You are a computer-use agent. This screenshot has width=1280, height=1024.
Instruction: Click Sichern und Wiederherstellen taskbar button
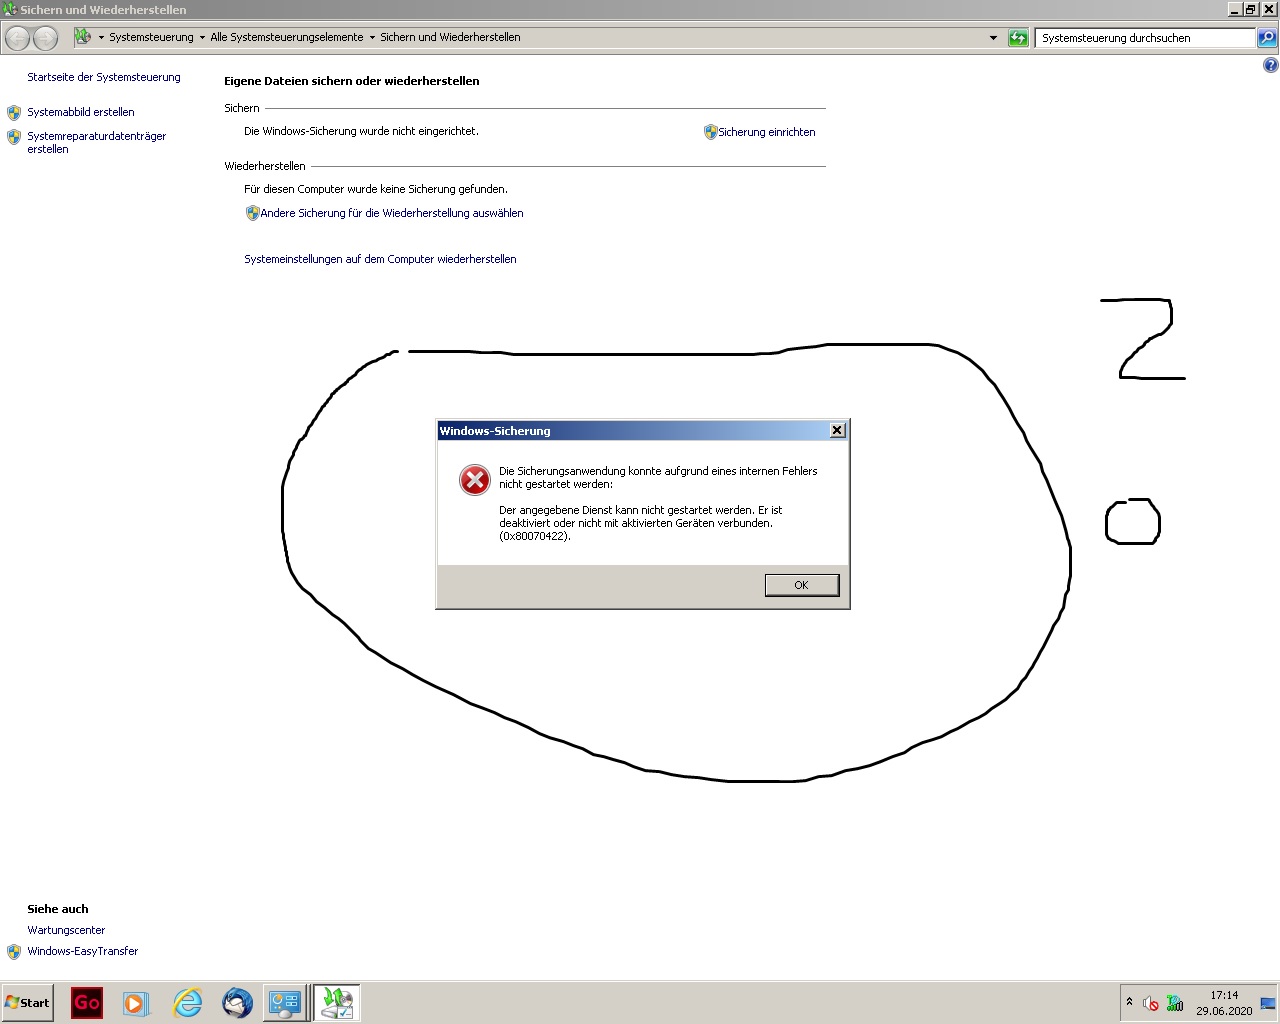[x=337, y=1003]
